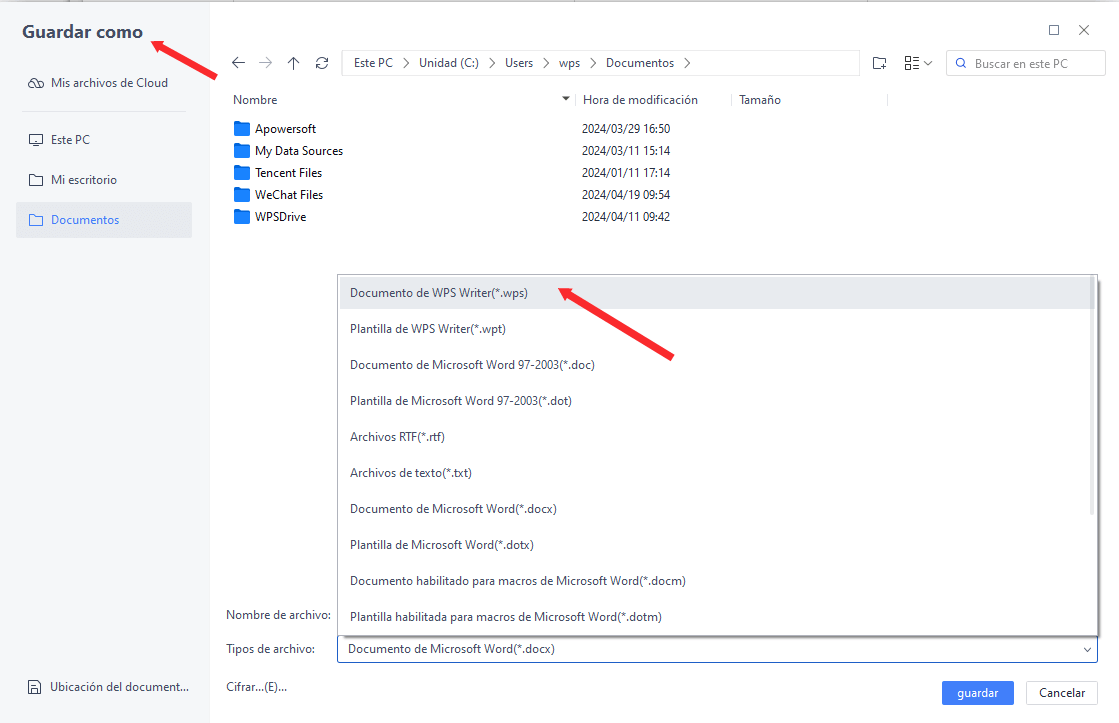Open the Nombre column dropdown arrow
The width and height of the screenshot is (1119, 723).
[x=566, y=98]
